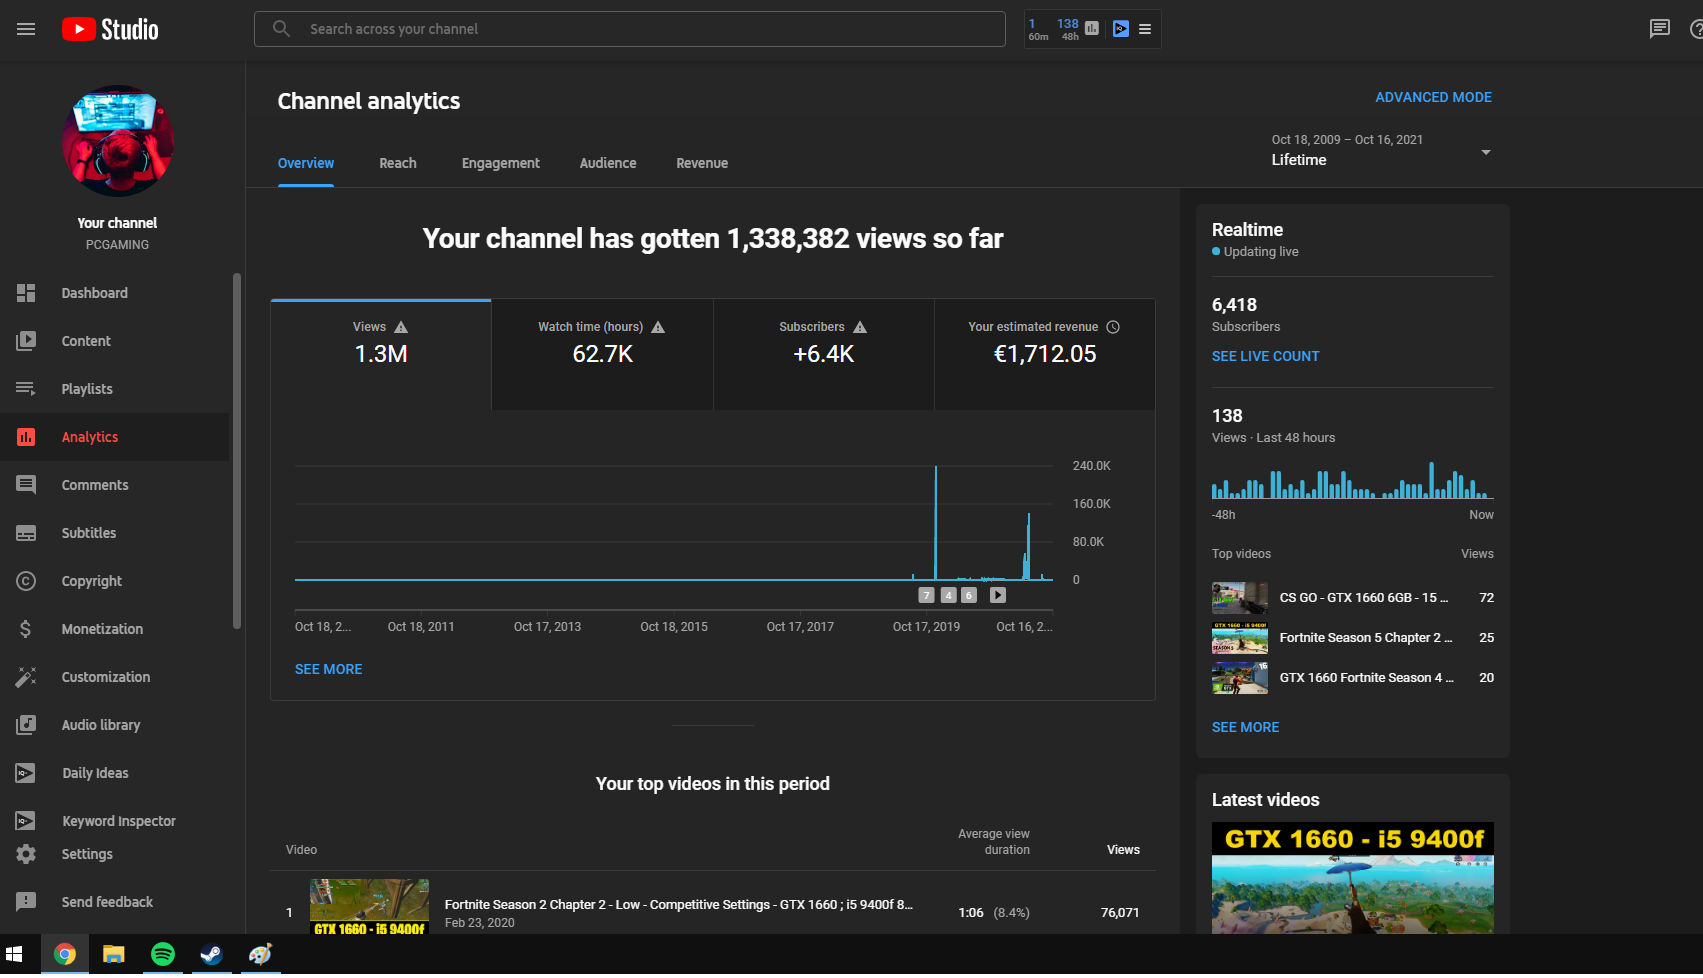Select the Views 1.3M metric card

click(381, 354)
